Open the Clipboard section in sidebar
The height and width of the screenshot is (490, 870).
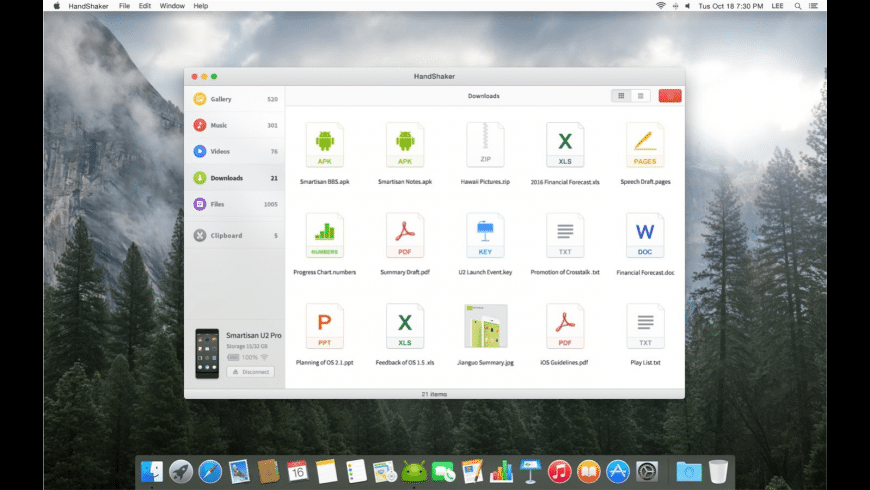pos(235,235)
